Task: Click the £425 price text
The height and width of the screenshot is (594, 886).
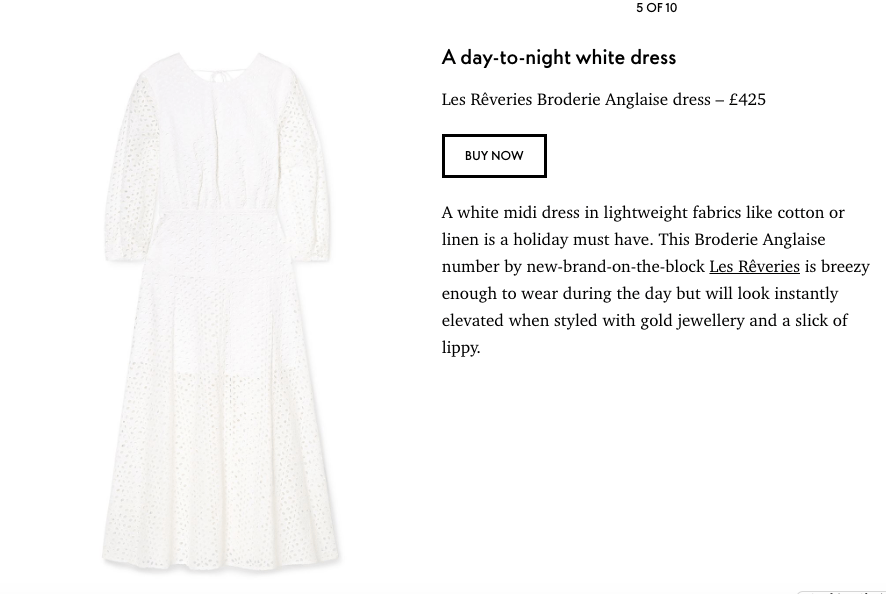Action: tap(747, 99)
